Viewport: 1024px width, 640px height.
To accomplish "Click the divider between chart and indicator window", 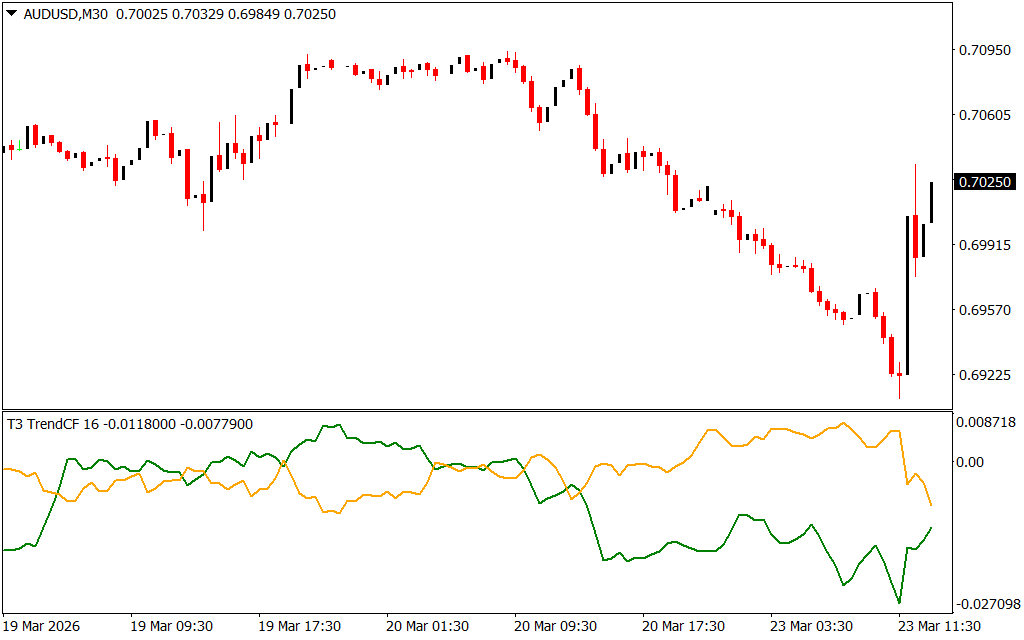I will pyautogui.click(x=478, y=410).
